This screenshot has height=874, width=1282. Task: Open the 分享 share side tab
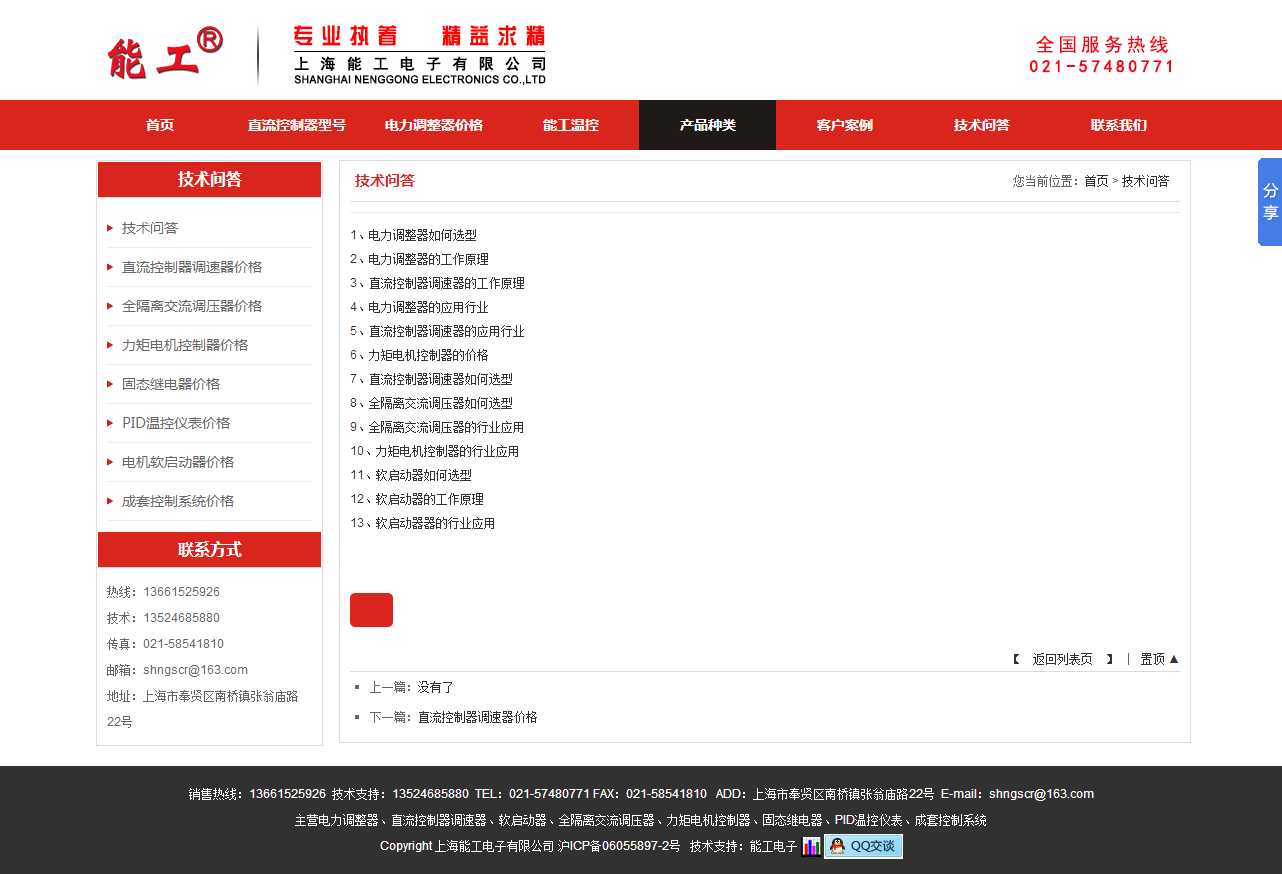[x=1269, y=201]
